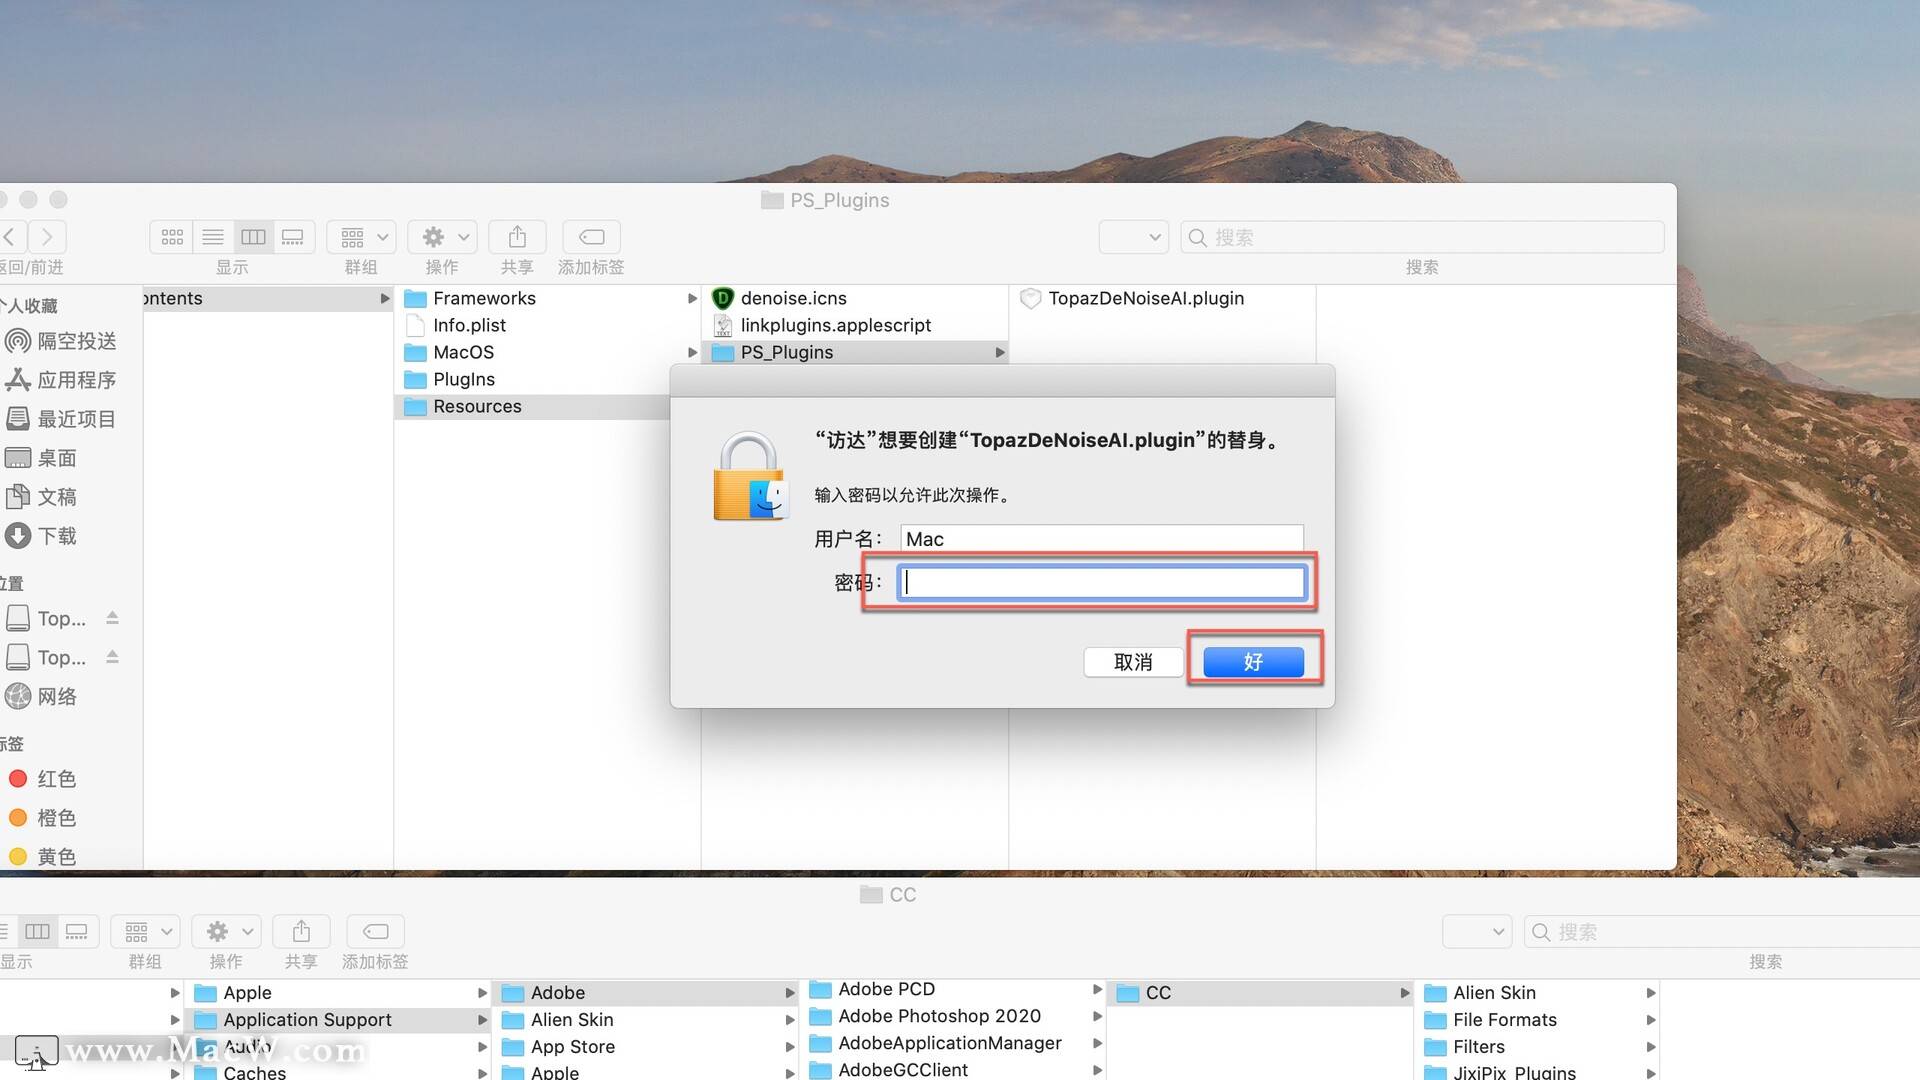
Task: Click 取消 to cancel the password dialog
Action: [1133, 662]
